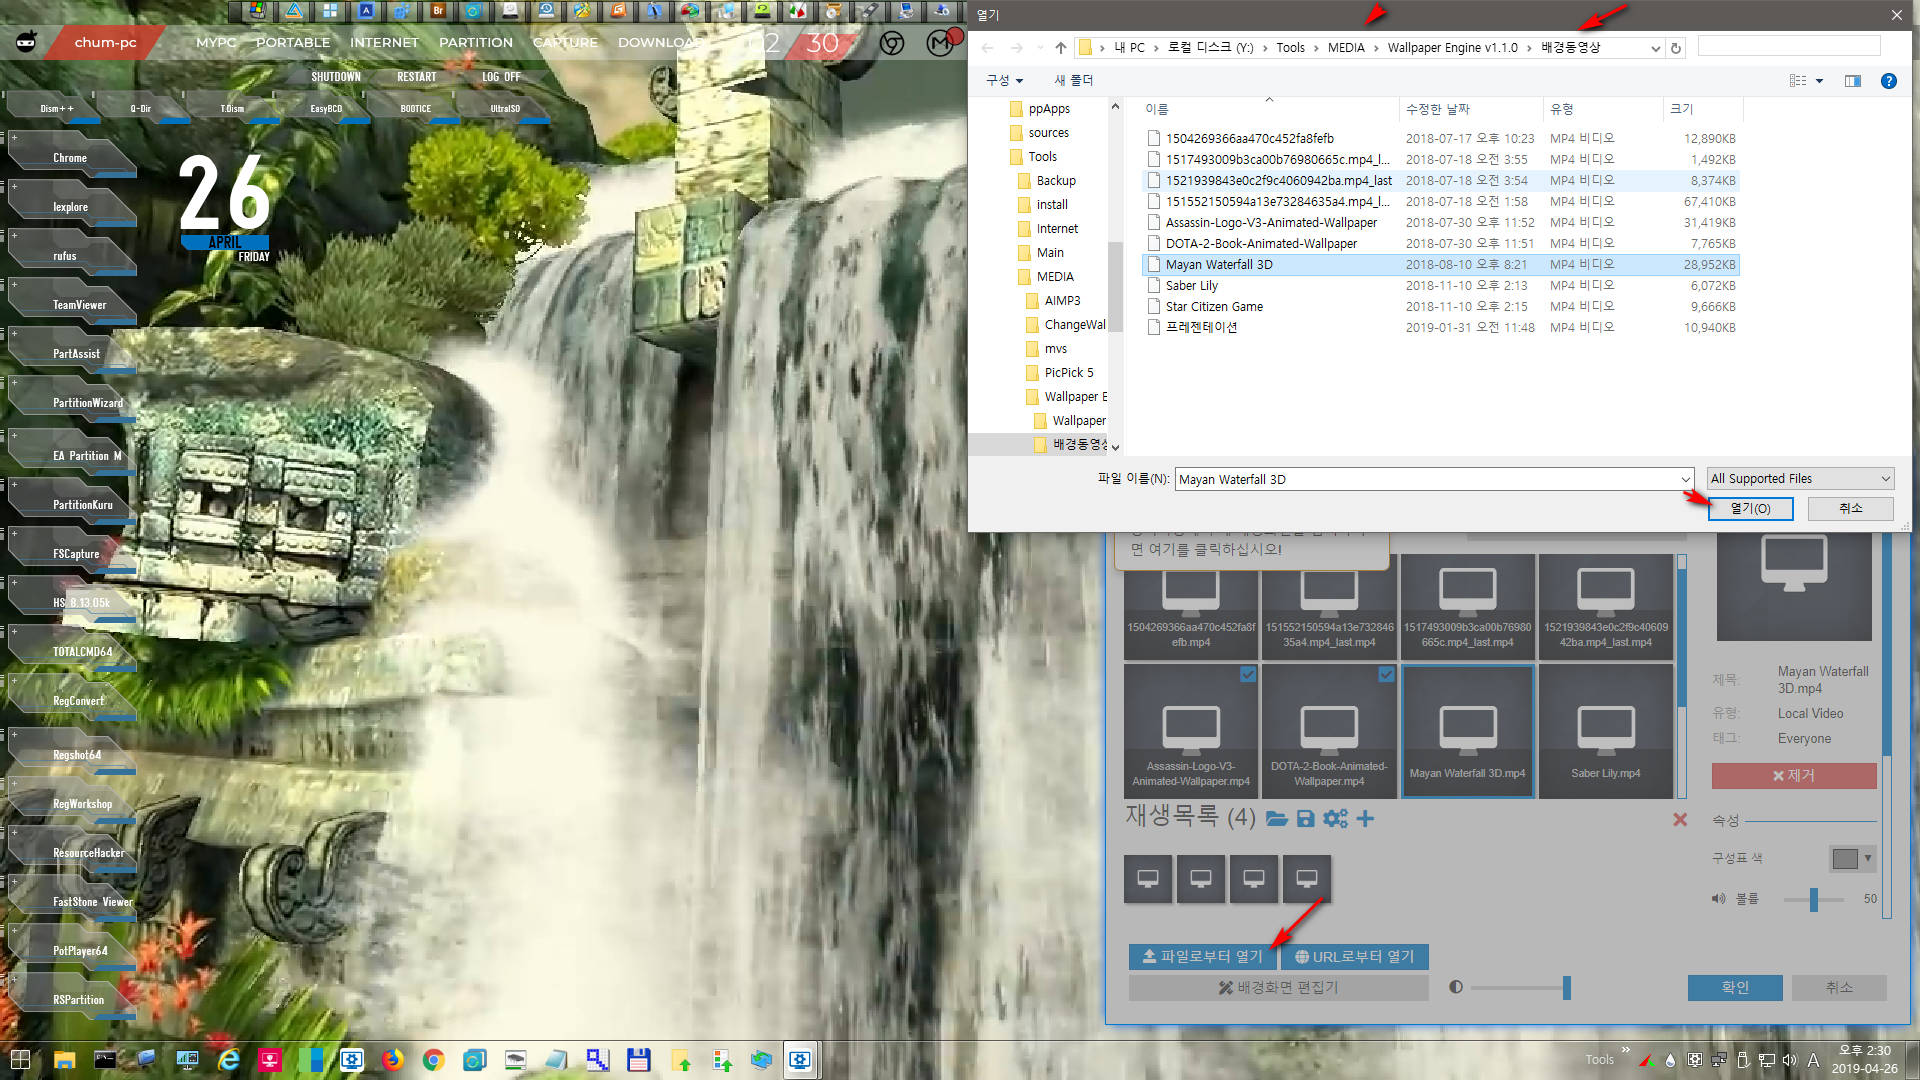Expand the file type filter dropdown
This screenshot has height=1080, width=1920.
[1885, 479]
